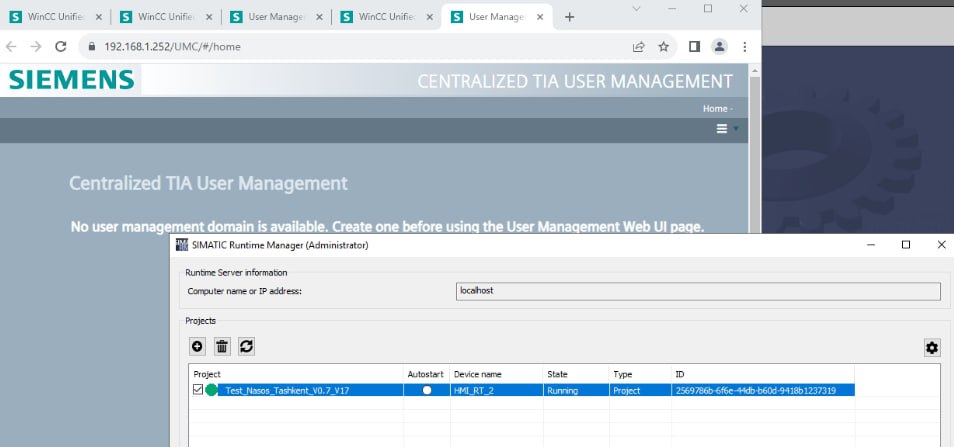Screen dimensions: 954x447
Task: Delete the selected project with trash icon
Action: tap(222, 347)
